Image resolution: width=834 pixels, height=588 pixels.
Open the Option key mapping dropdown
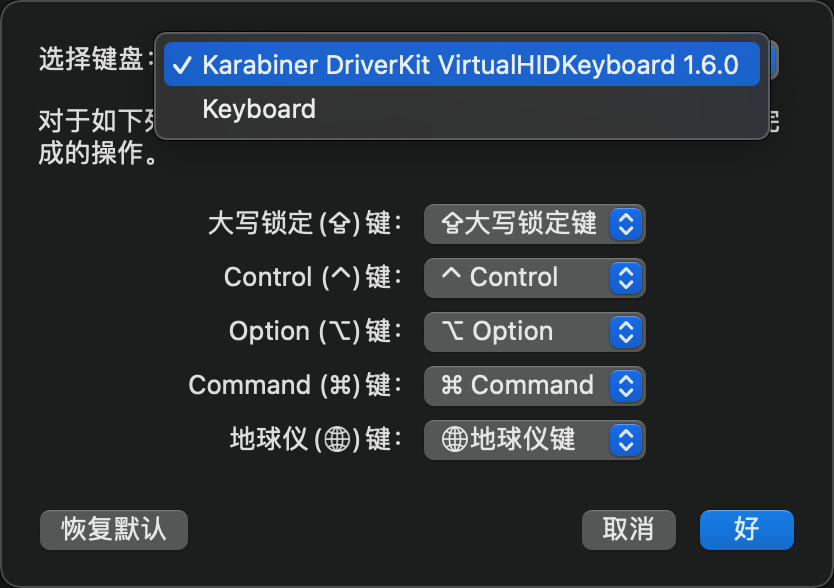pyautogui.click(x=535, y=332)
